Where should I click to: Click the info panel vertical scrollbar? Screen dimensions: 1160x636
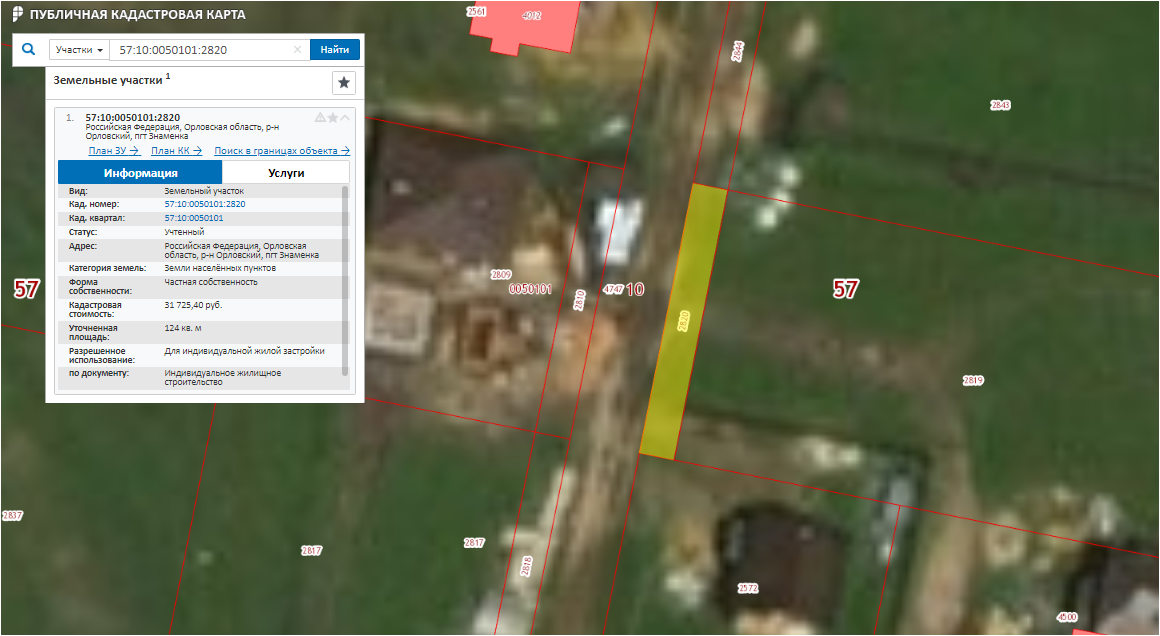tap(346, 280)
